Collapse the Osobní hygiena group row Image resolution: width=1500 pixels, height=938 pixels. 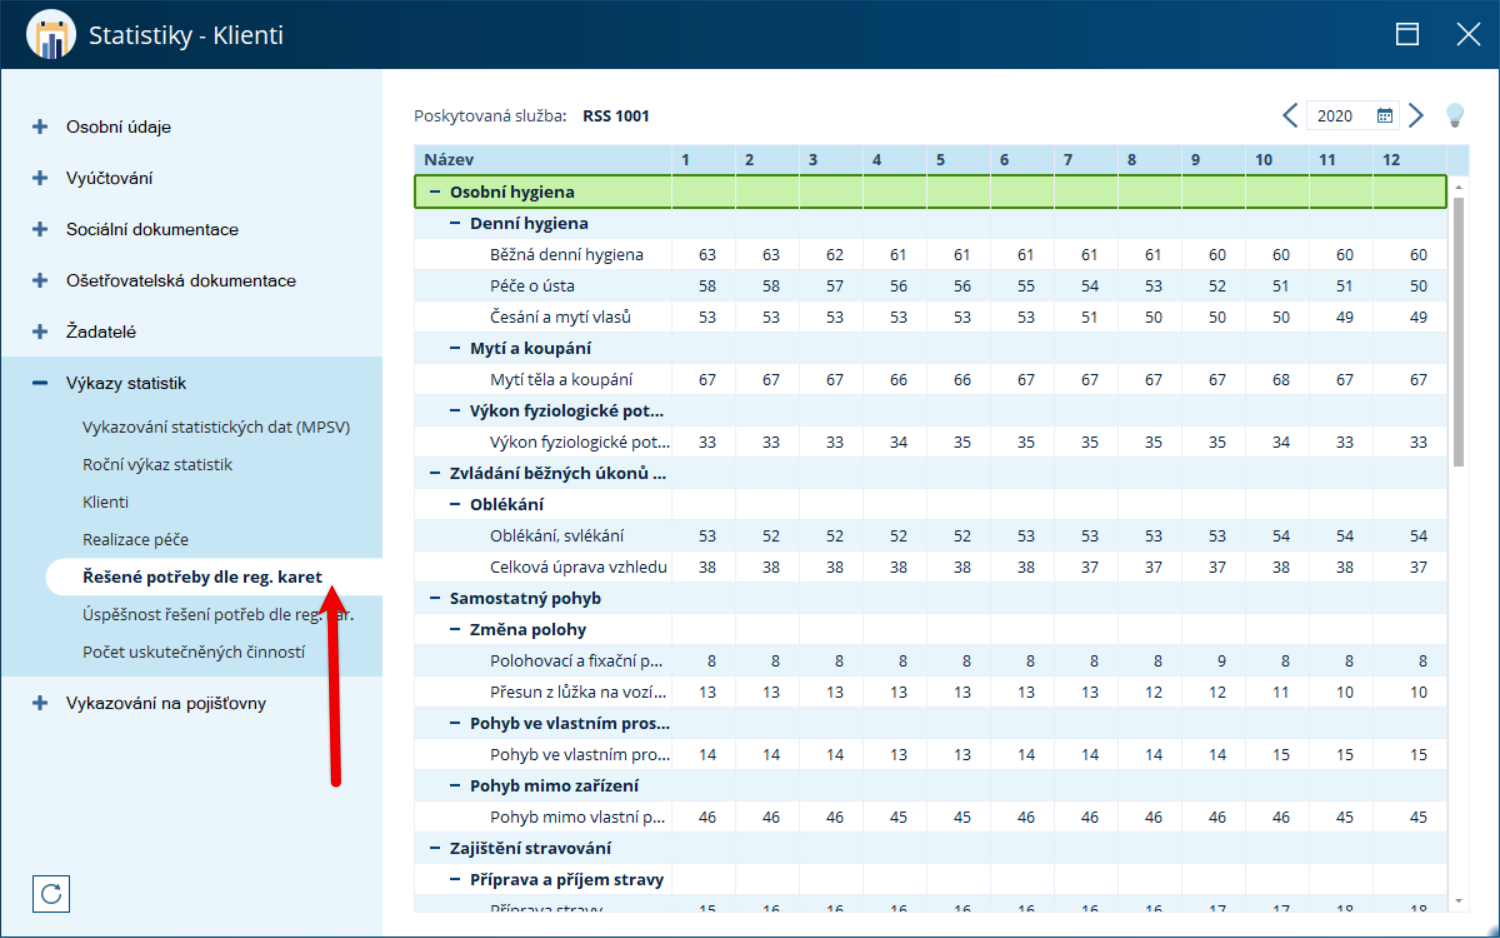pyautogui.click(x=435, y=192)
